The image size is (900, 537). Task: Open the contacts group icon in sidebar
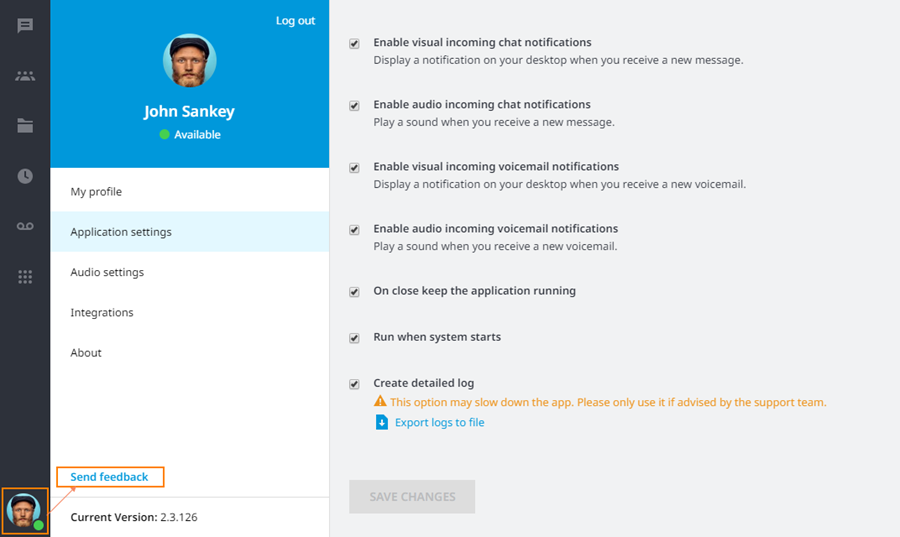pos(25,76)
